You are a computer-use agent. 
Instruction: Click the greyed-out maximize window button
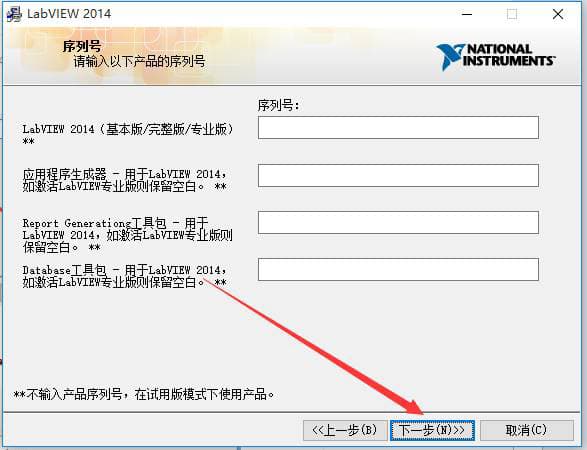(x=512, y=14)
